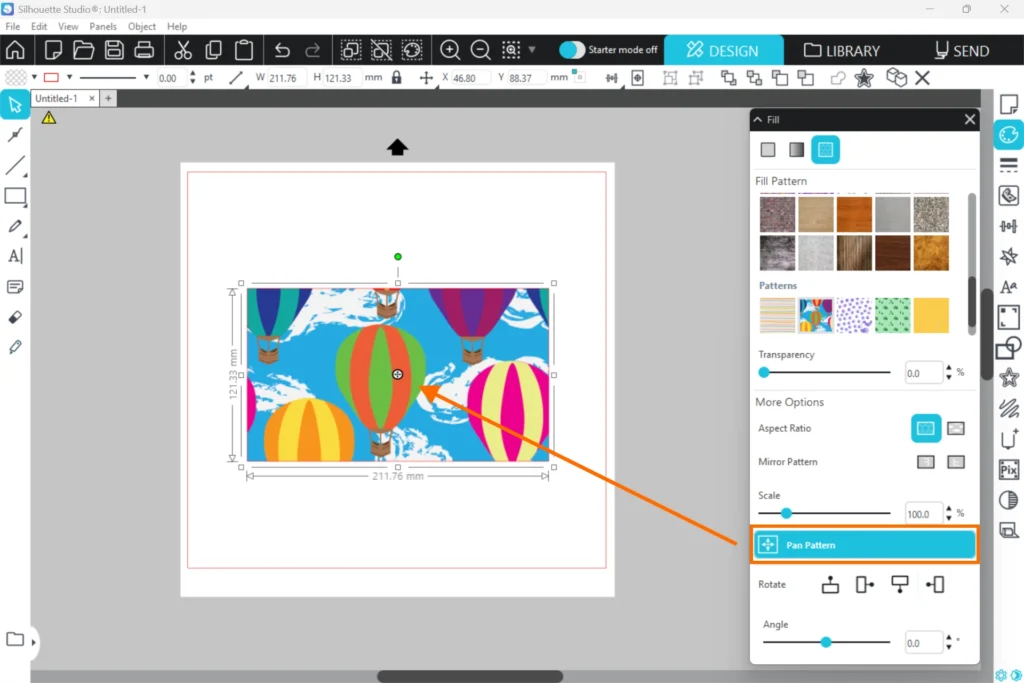This screenshot has width=1024, height=683.
Task: Select the Text tool in left toolbar
Action: click(x=15, y=256)
